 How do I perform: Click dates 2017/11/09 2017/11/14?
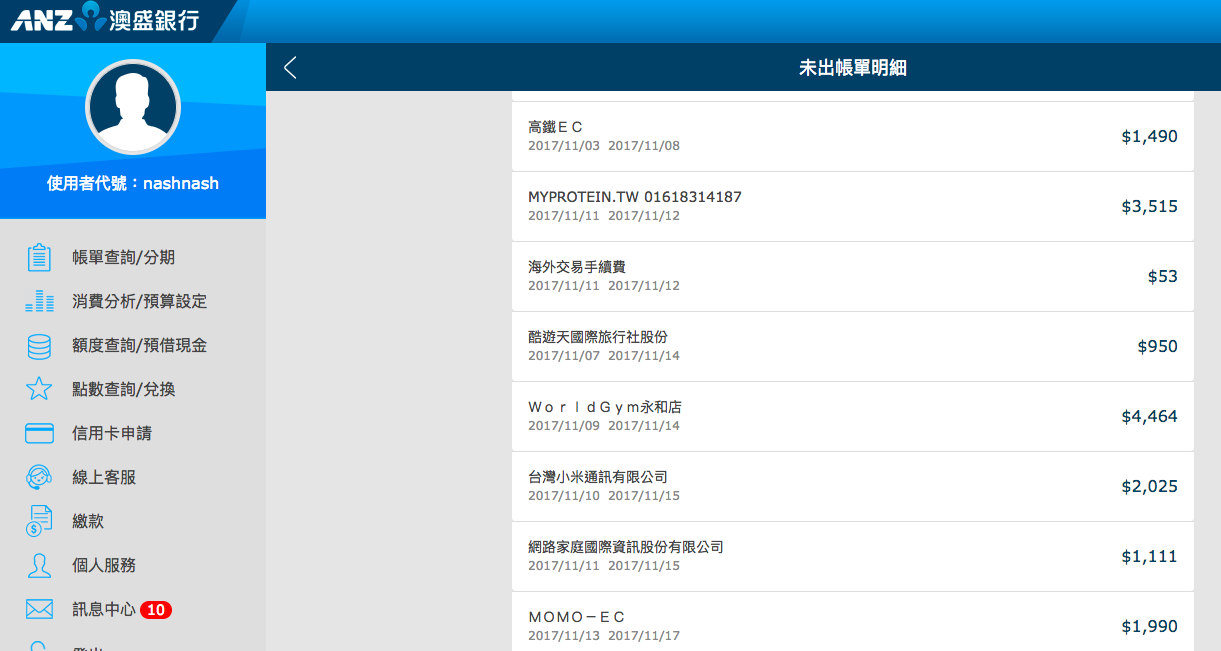(604, 426)
